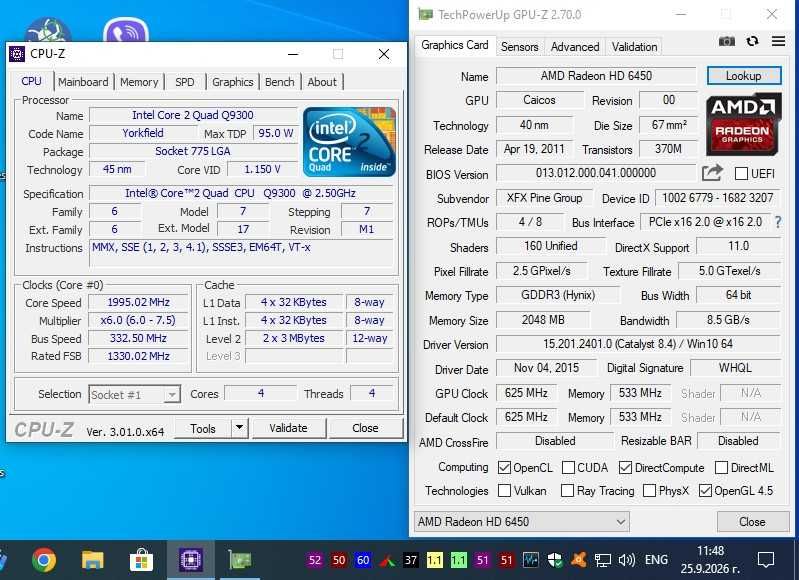Click the green 1.1 tray sensor icon
Screen dimensions: 799x580
pyautogui.click(x=459, y=561)
